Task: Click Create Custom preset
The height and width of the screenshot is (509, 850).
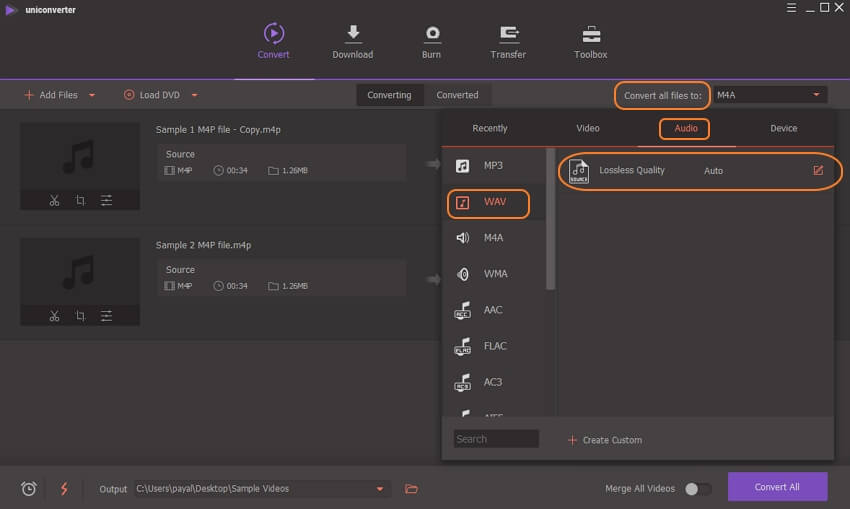Action: tap(605, 440)
